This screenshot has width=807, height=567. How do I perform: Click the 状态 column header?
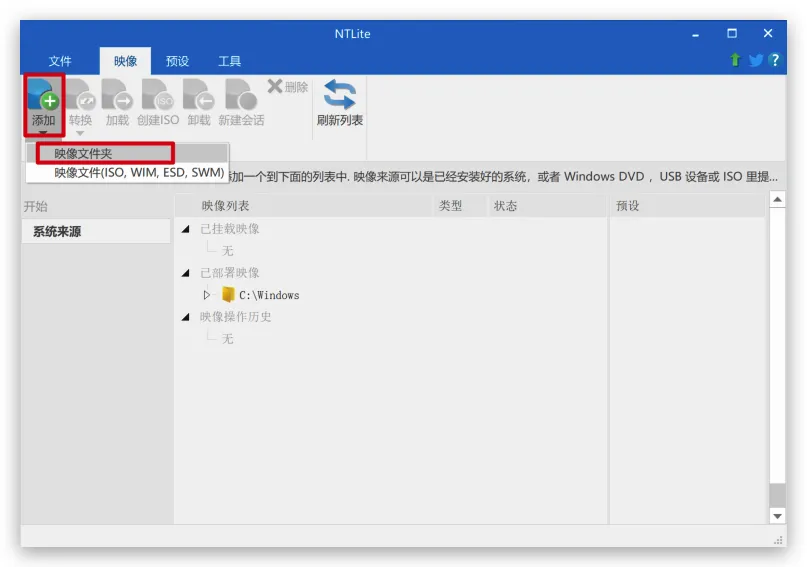547,206
